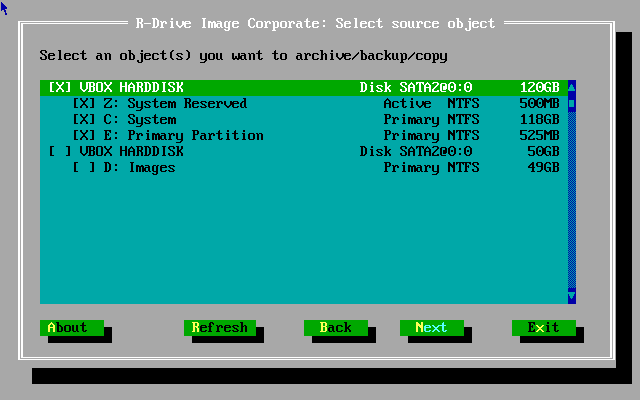Viewport: 640px width, 400px height.
Task: Check the D: Images partition checkbox
Action: tap(84, 167)
